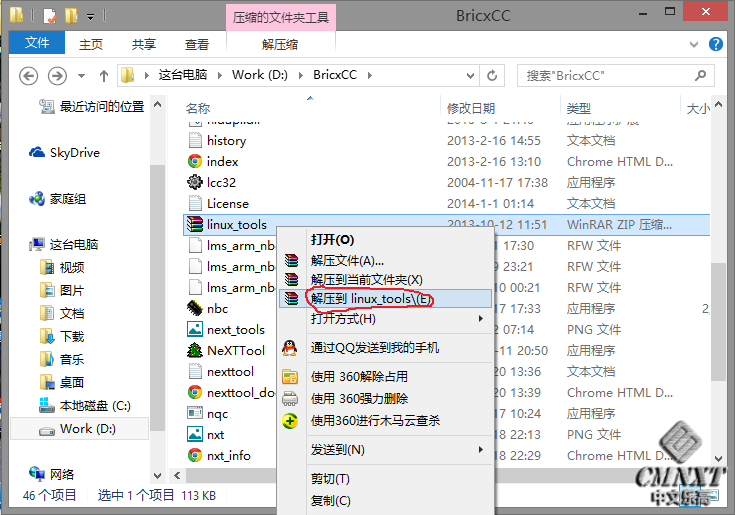735x515 pixels.
Task: Sort by the 名称 column header
Action: (198, 109)
